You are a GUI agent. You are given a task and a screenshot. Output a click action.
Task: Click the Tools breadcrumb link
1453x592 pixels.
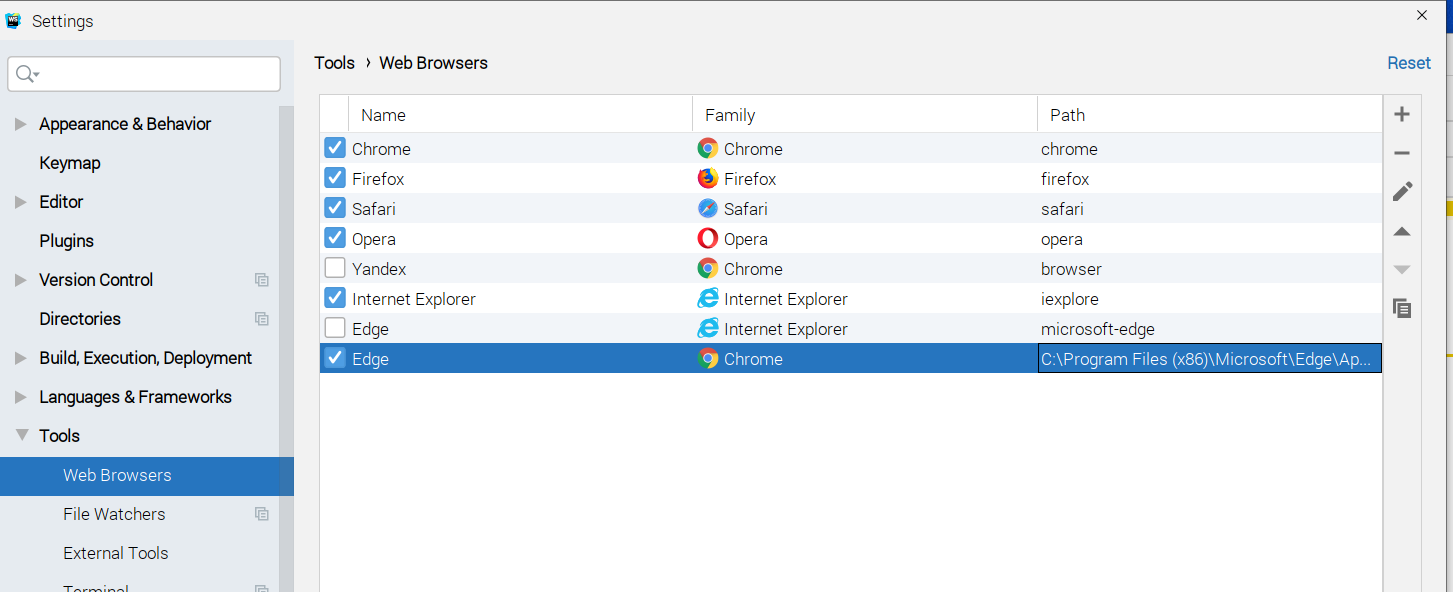pyautogui.click(x=334, y=63)
